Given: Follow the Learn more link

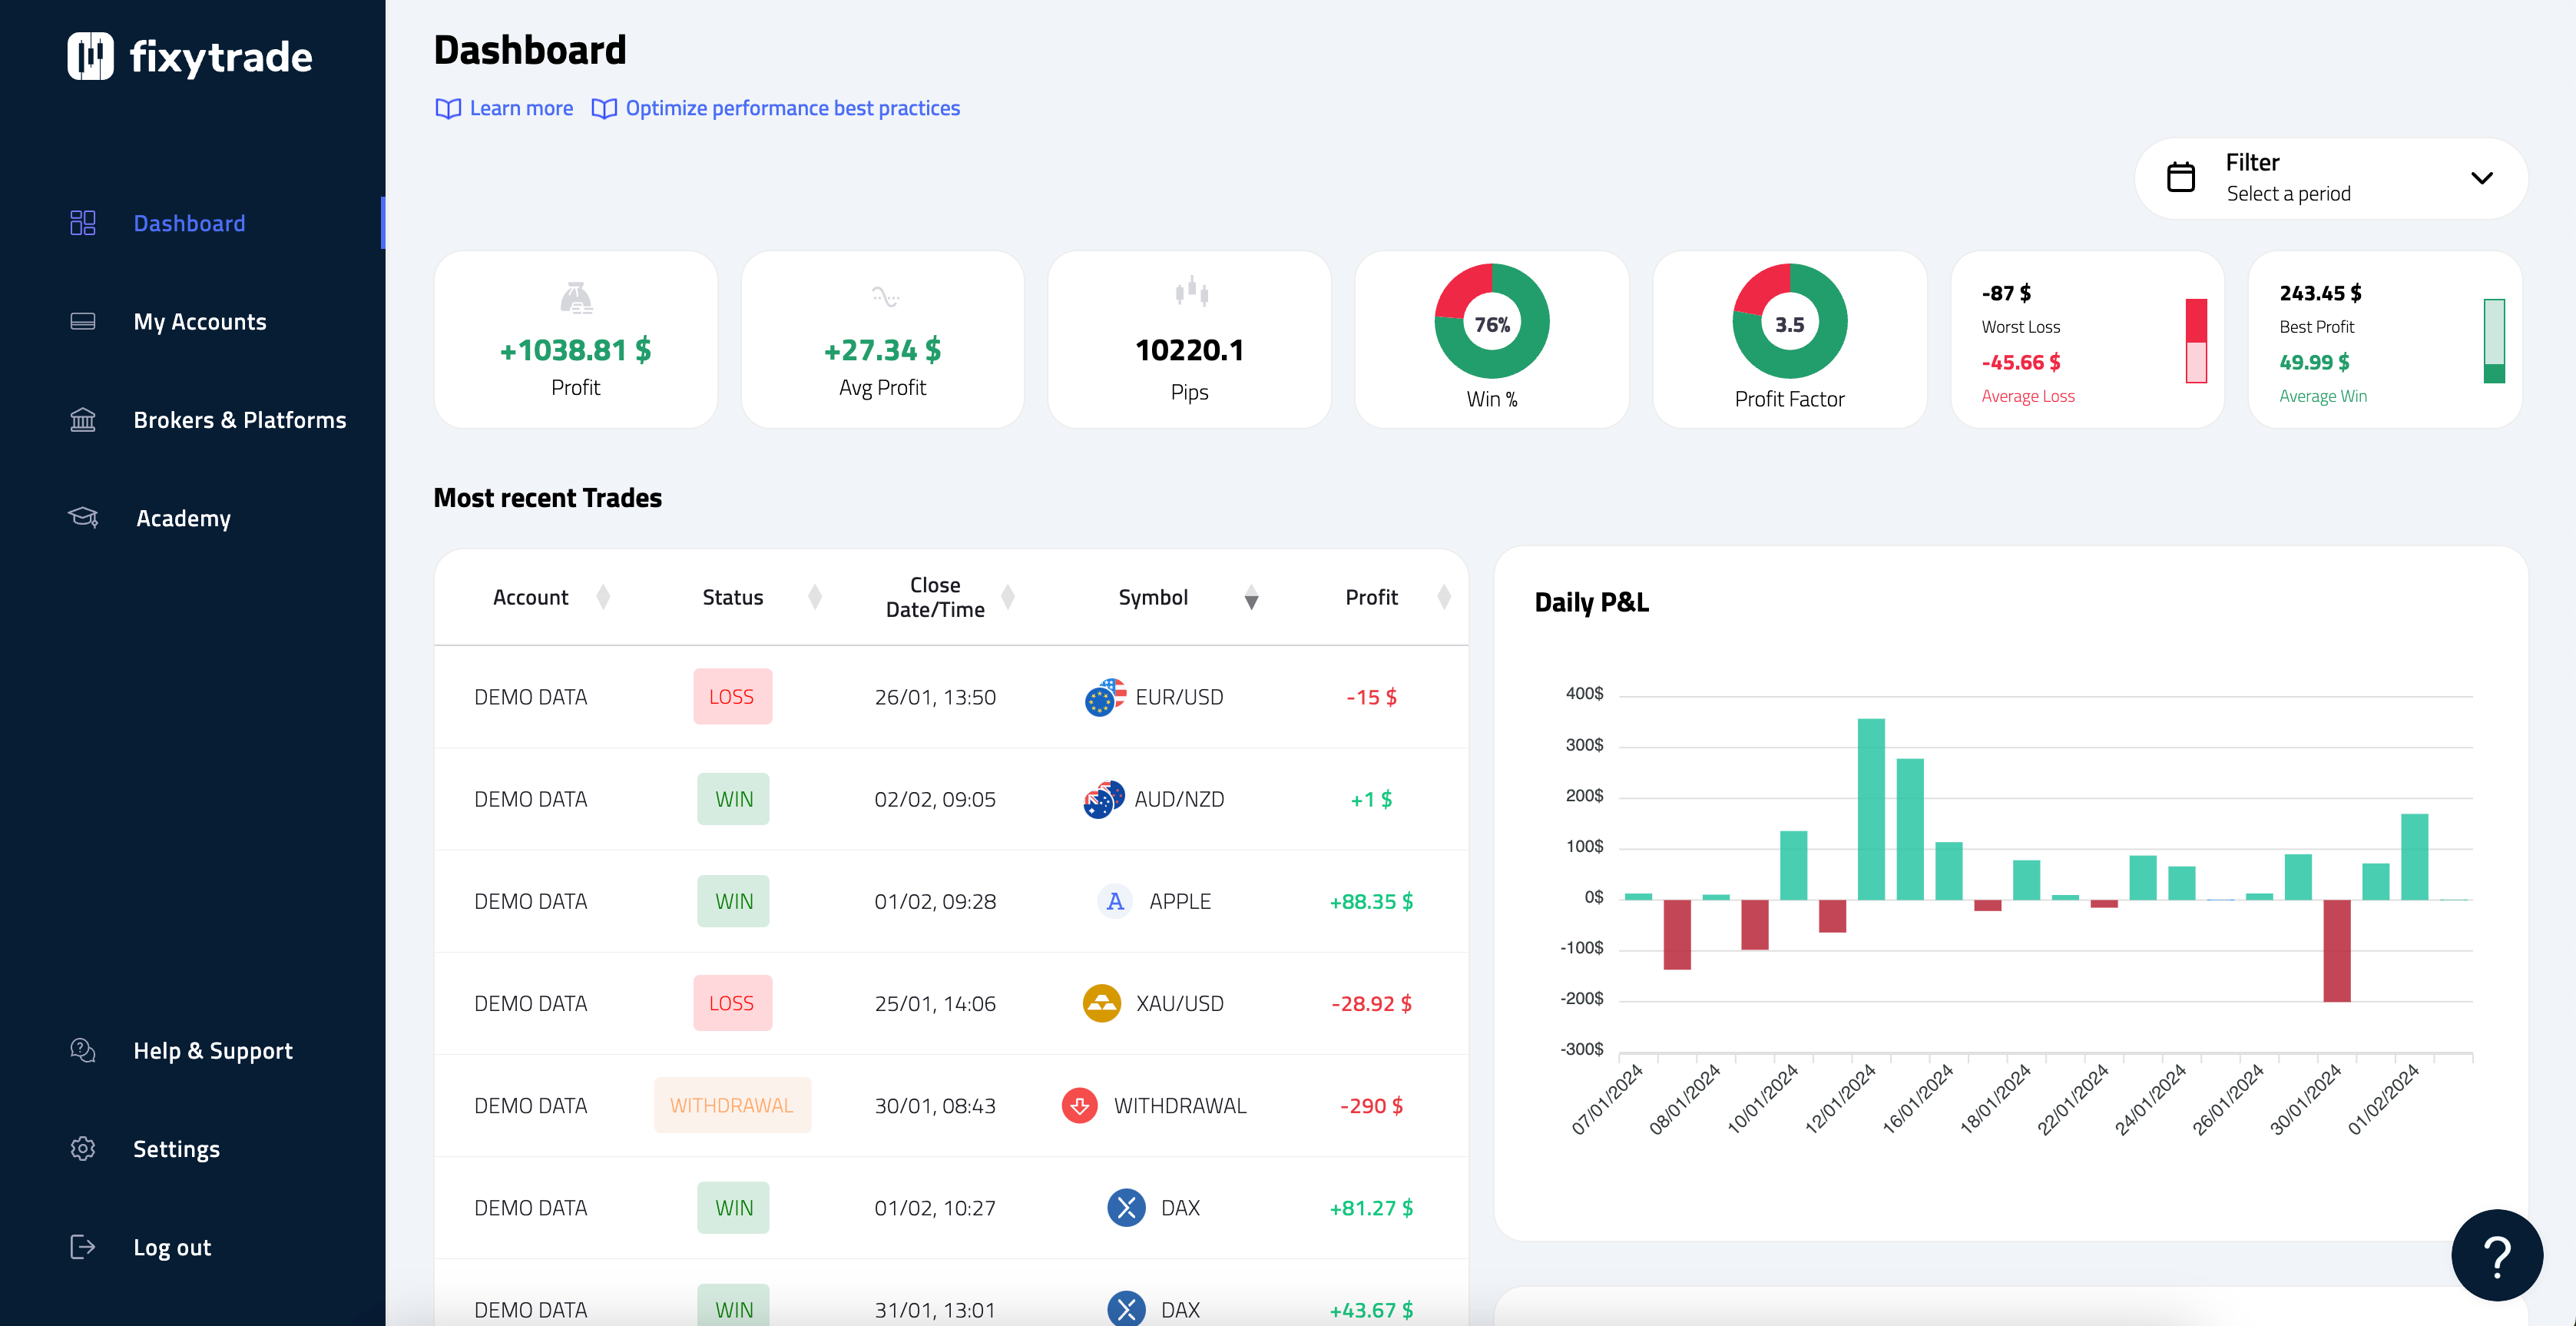Looking at the screenshot, I should (x=521, y=108).
